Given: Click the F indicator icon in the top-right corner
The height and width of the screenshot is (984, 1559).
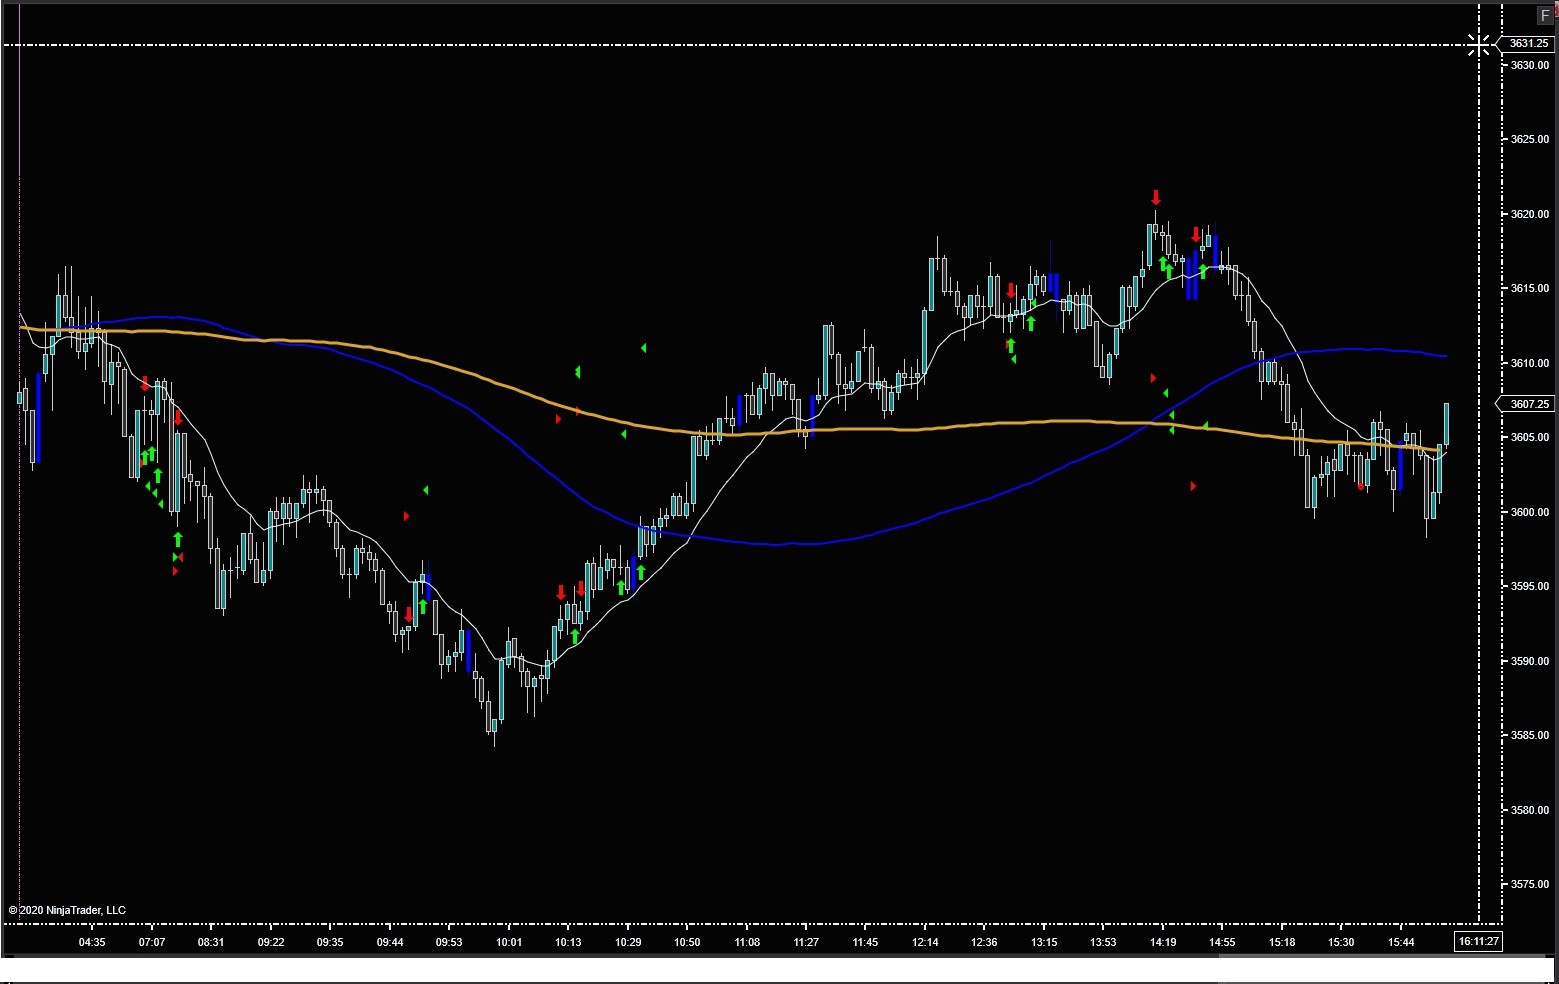Looking at the screenshot, I should (x=1545, y=15).
